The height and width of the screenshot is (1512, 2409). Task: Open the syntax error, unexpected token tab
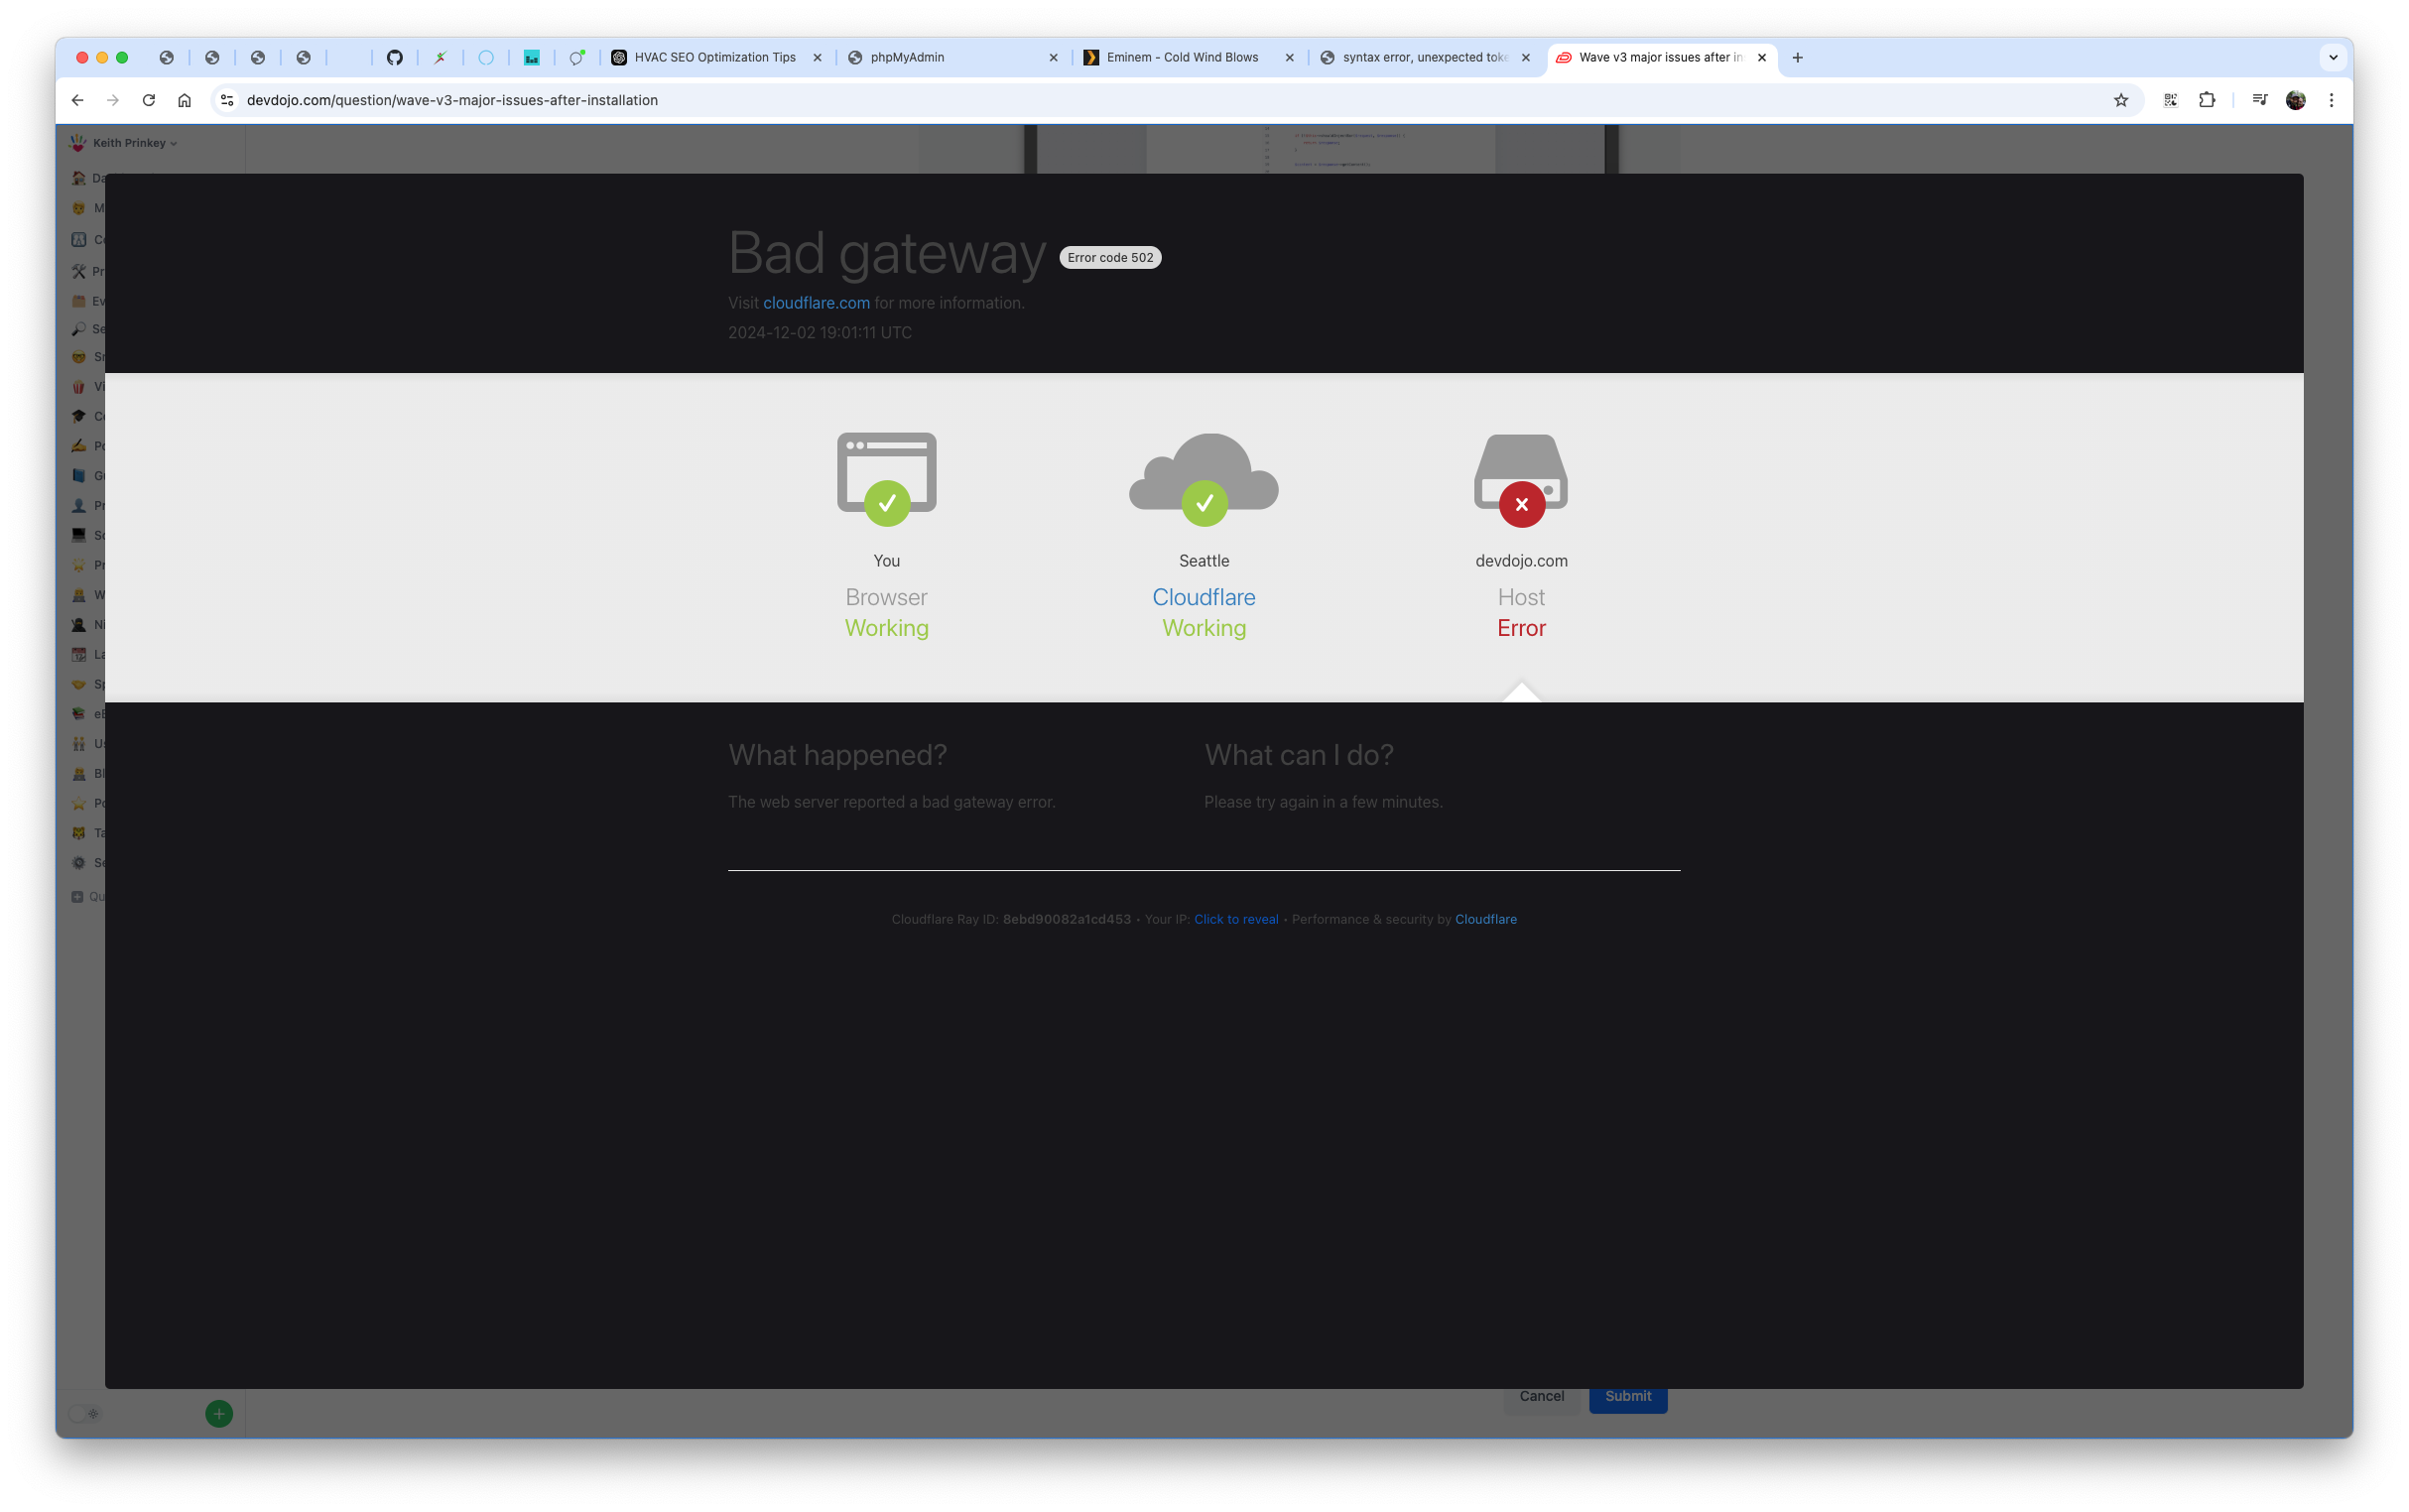(1425, 58)
